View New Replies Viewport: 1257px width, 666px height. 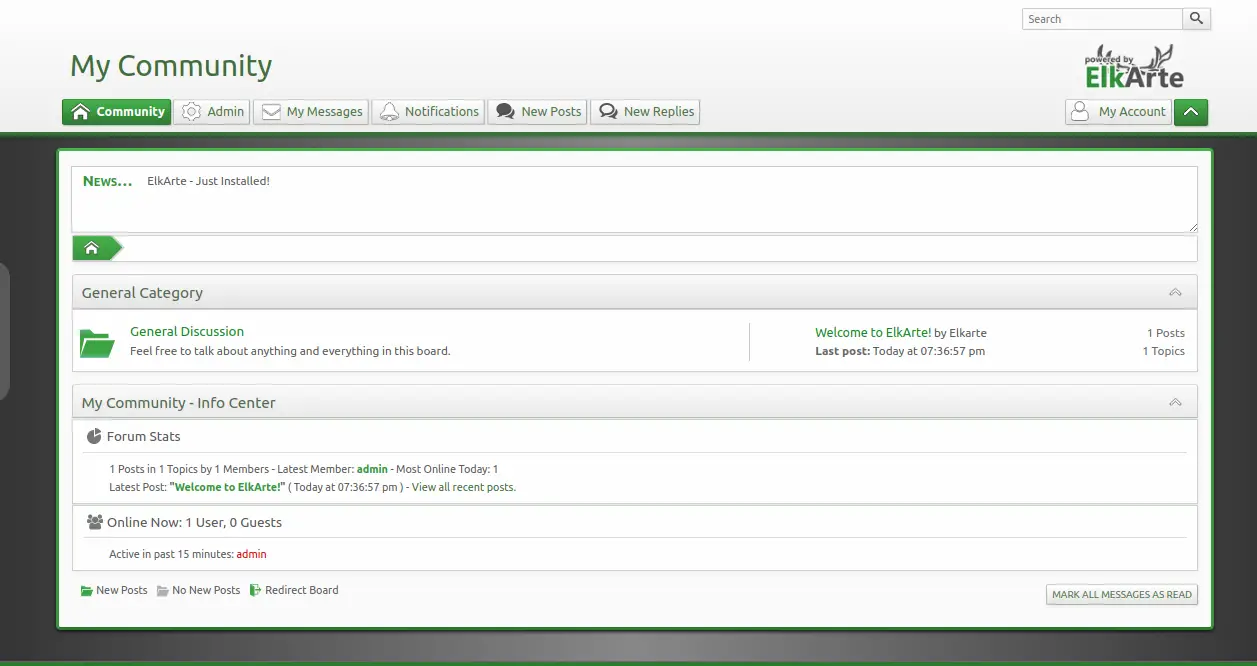pyautogui.click(x=645, y=112)
